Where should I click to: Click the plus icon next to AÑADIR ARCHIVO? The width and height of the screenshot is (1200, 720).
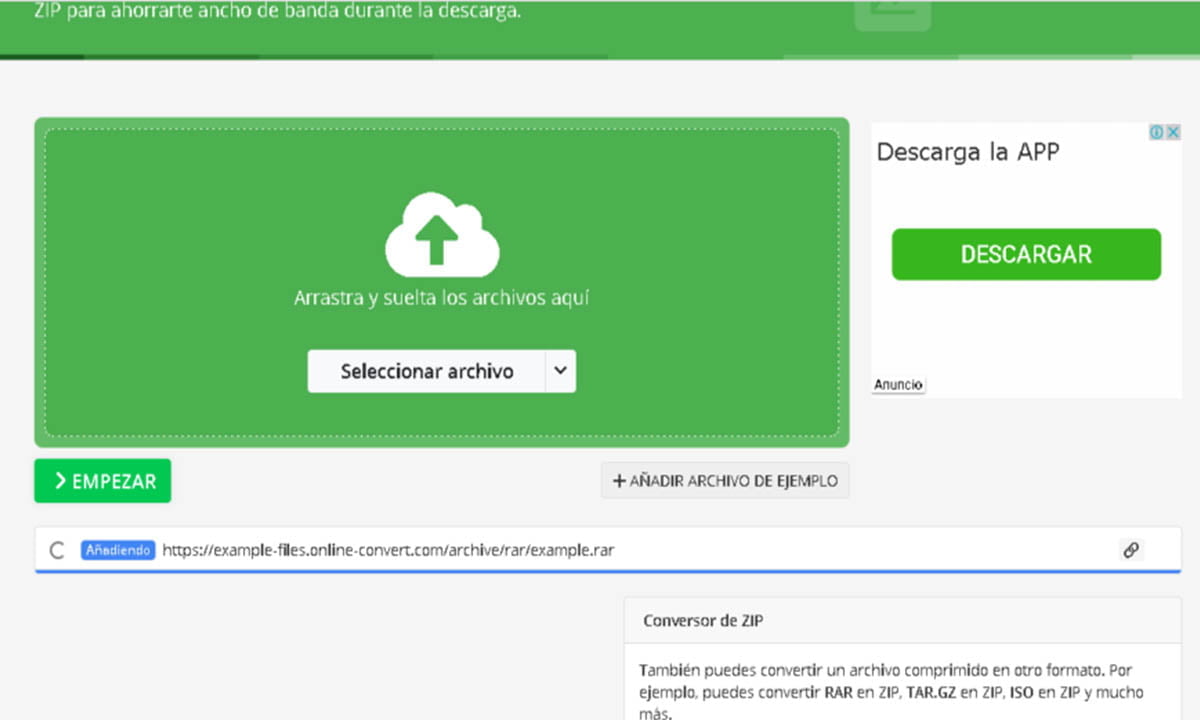click(x=618, y=480)
